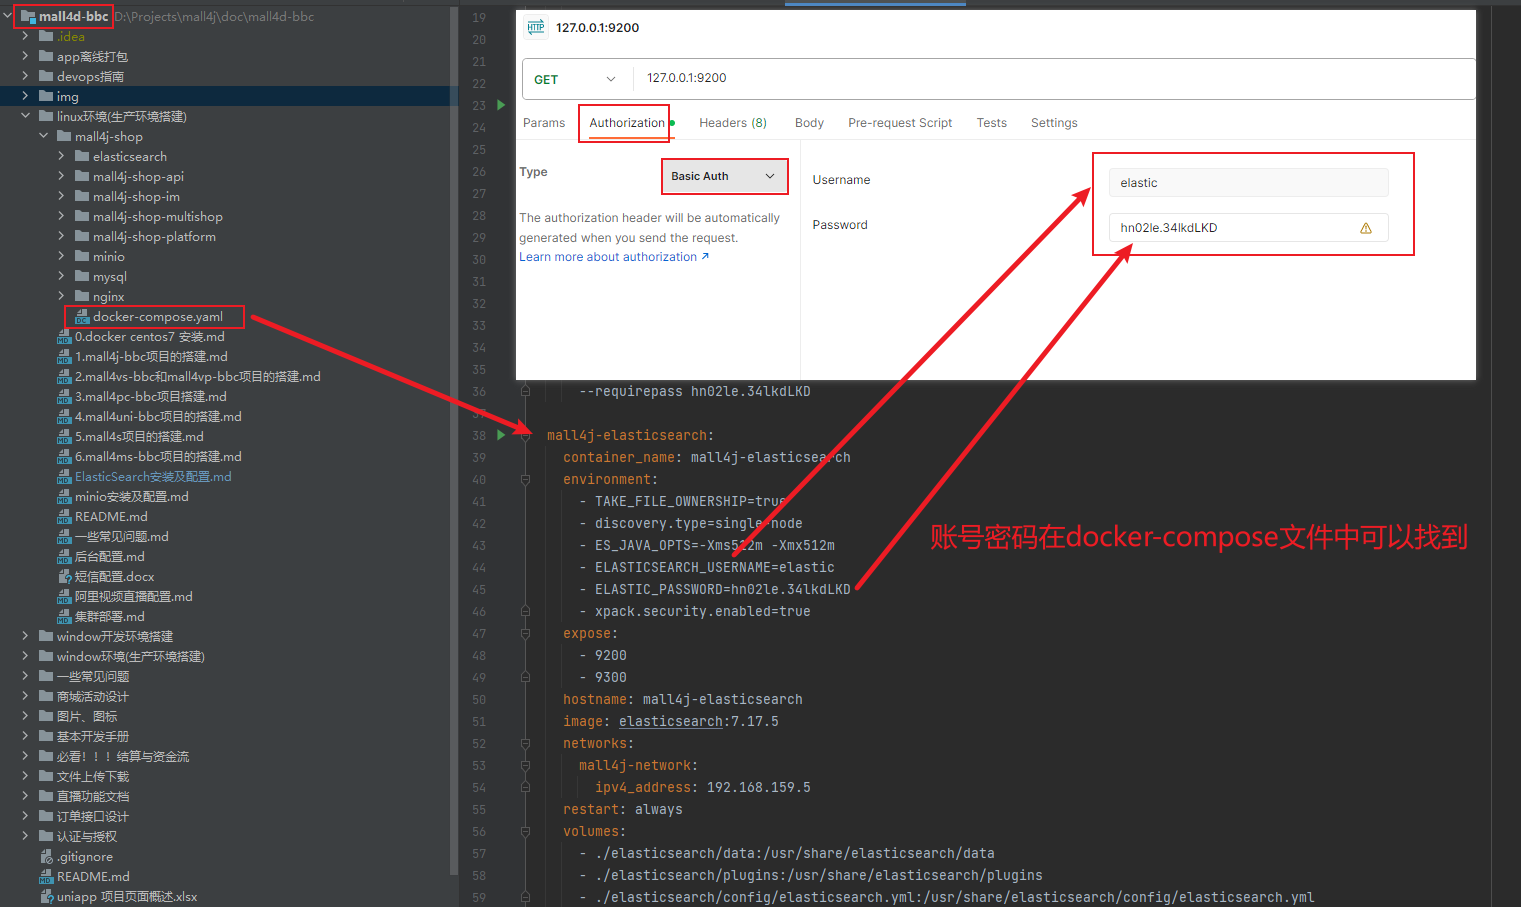This screenshot has height=907, width=1521.
Task: Open the GET method dropdown
Action: click(577, 79)
